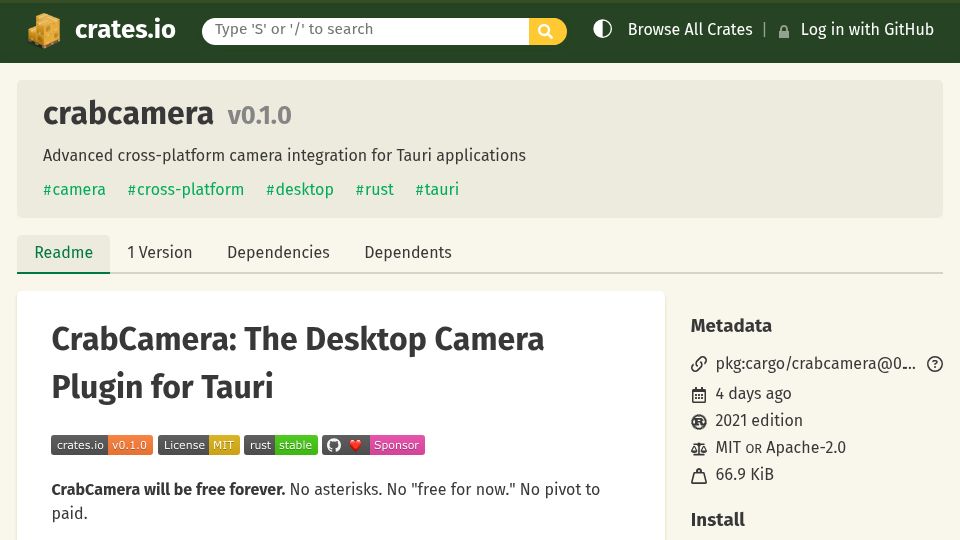This screenshot has width=960, height=540.
Task: Open the #desktop keyword tag
Action: coord(299,189)
